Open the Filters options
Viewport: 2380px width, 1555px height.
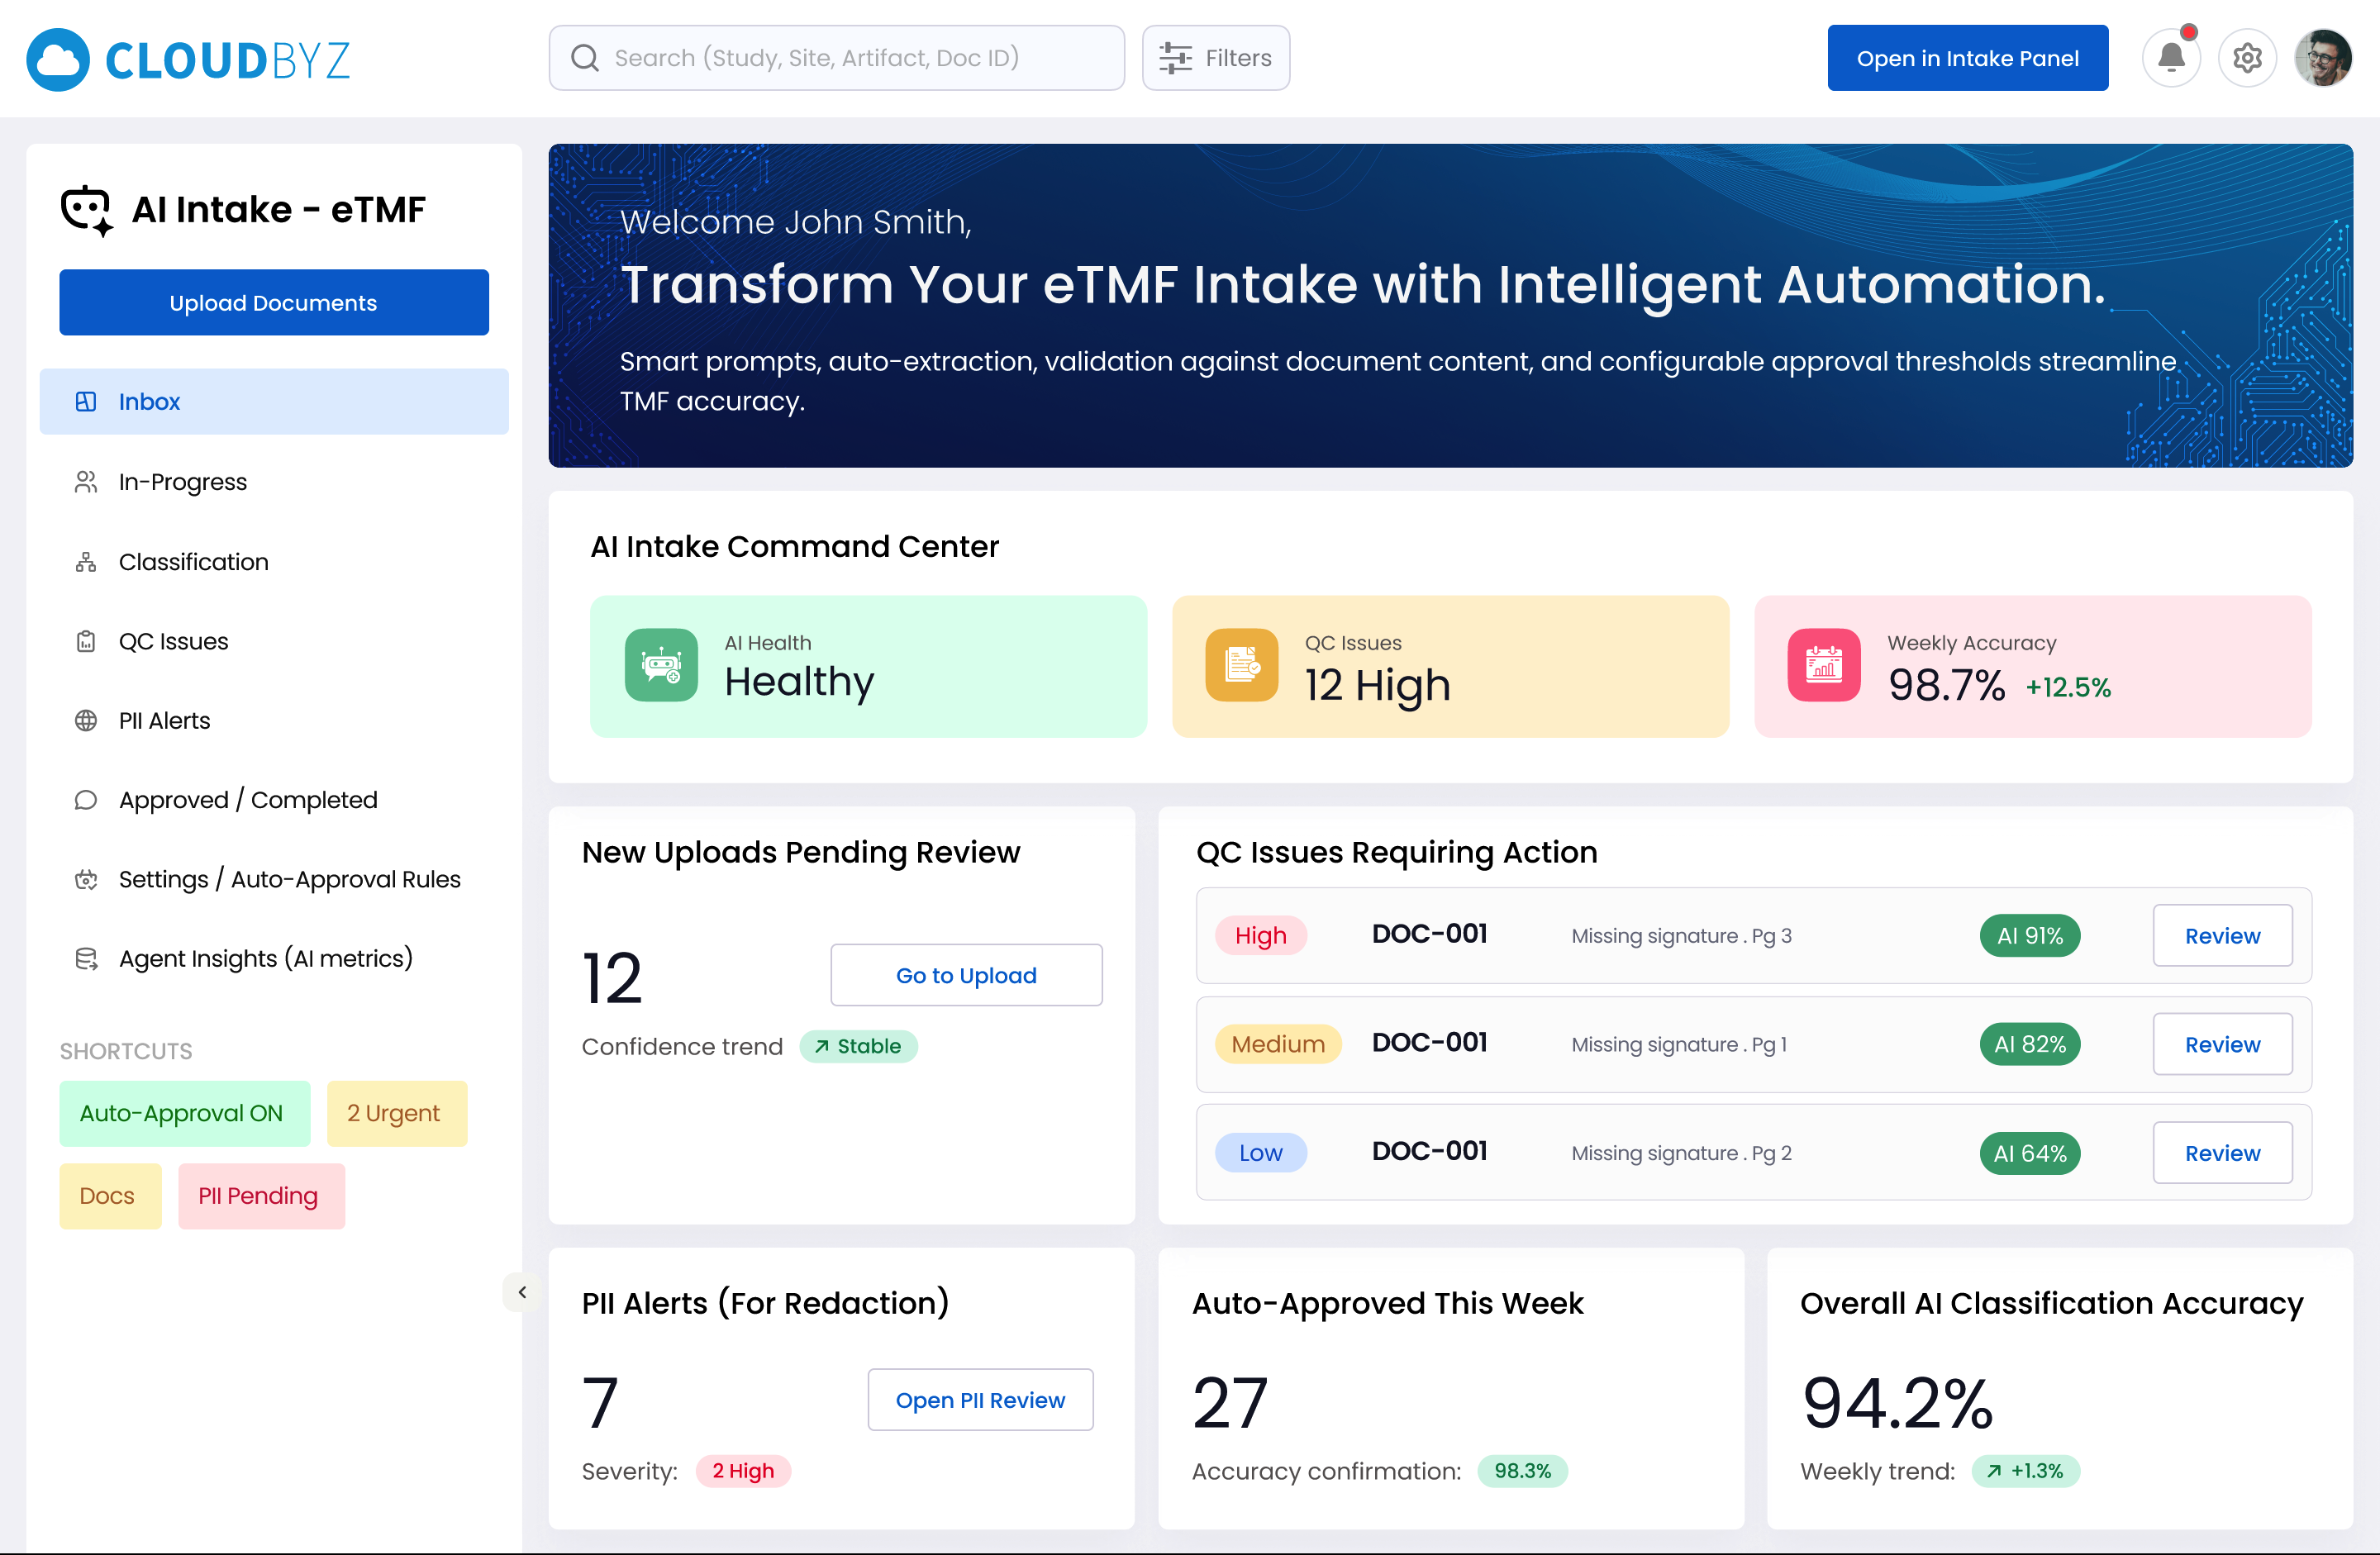pyautogui.click(x=1215, y=58)
